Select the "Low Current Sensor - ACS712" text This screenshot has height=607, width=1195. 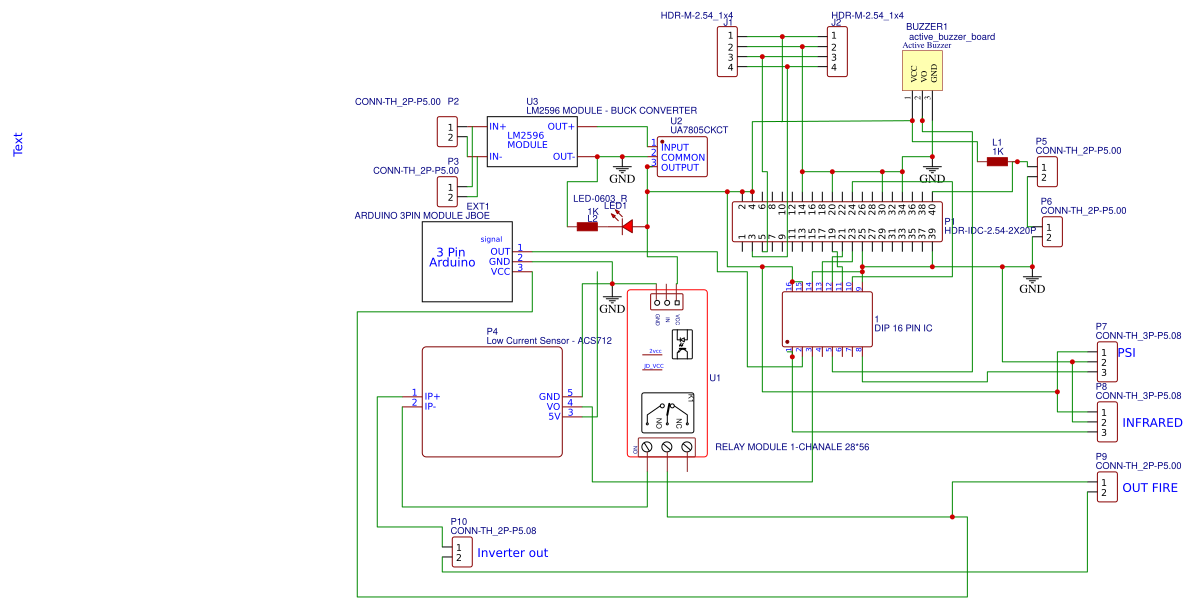pyautogui.click(x=549, y=341)
